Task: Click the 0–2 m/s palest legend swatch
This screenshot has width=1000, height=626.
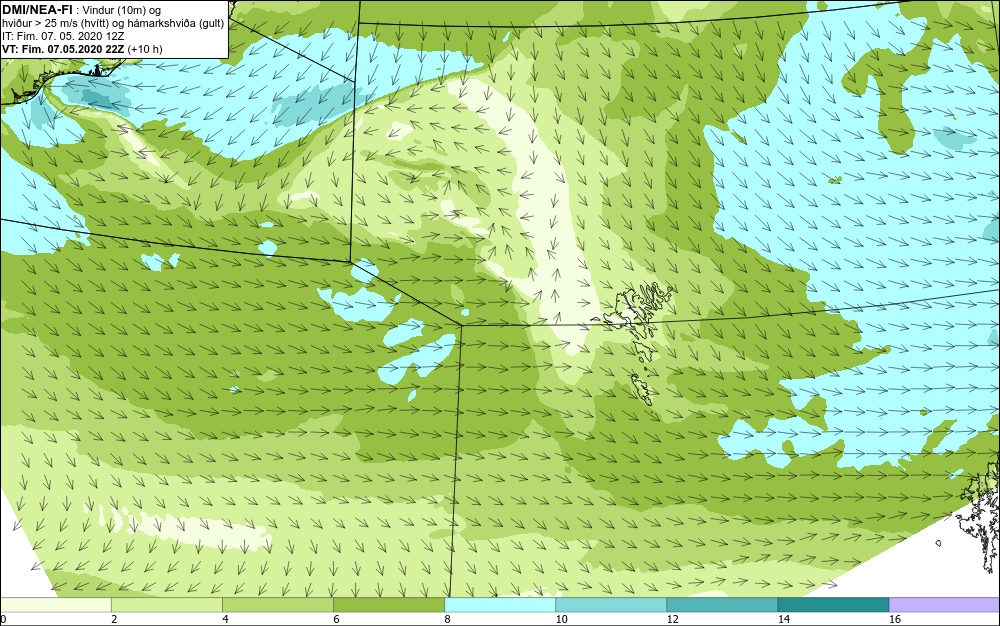Action: point(55,605)
